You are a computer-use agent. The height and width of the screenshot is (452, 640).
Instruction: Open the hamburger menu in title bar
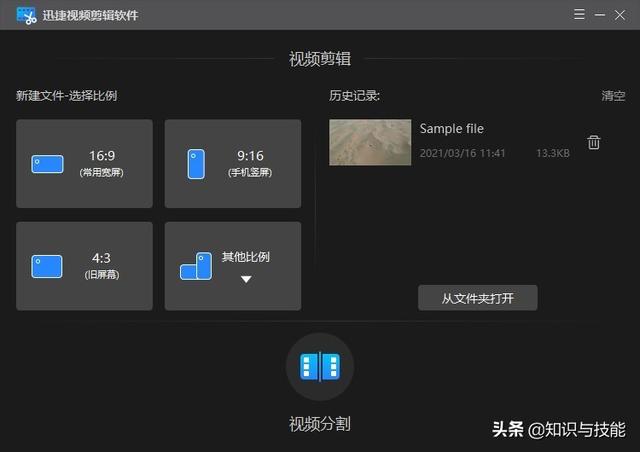tap(579, 15)
